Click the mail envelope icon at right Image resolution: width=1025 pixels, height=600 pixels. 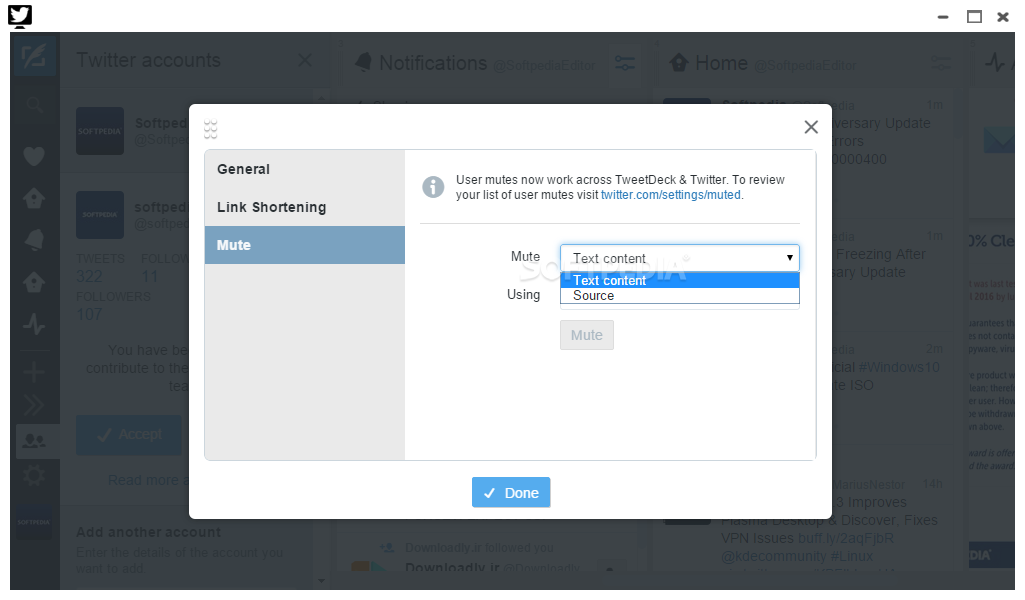(x=1000, y=141)
